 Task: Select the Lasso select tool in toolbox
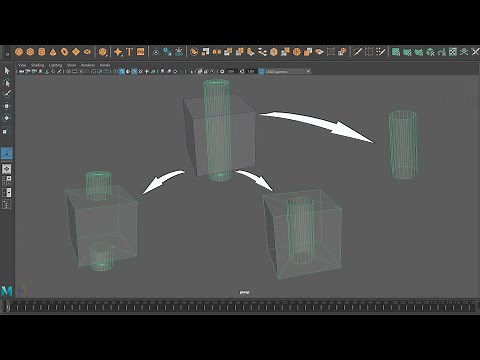(x=7, y=82)
